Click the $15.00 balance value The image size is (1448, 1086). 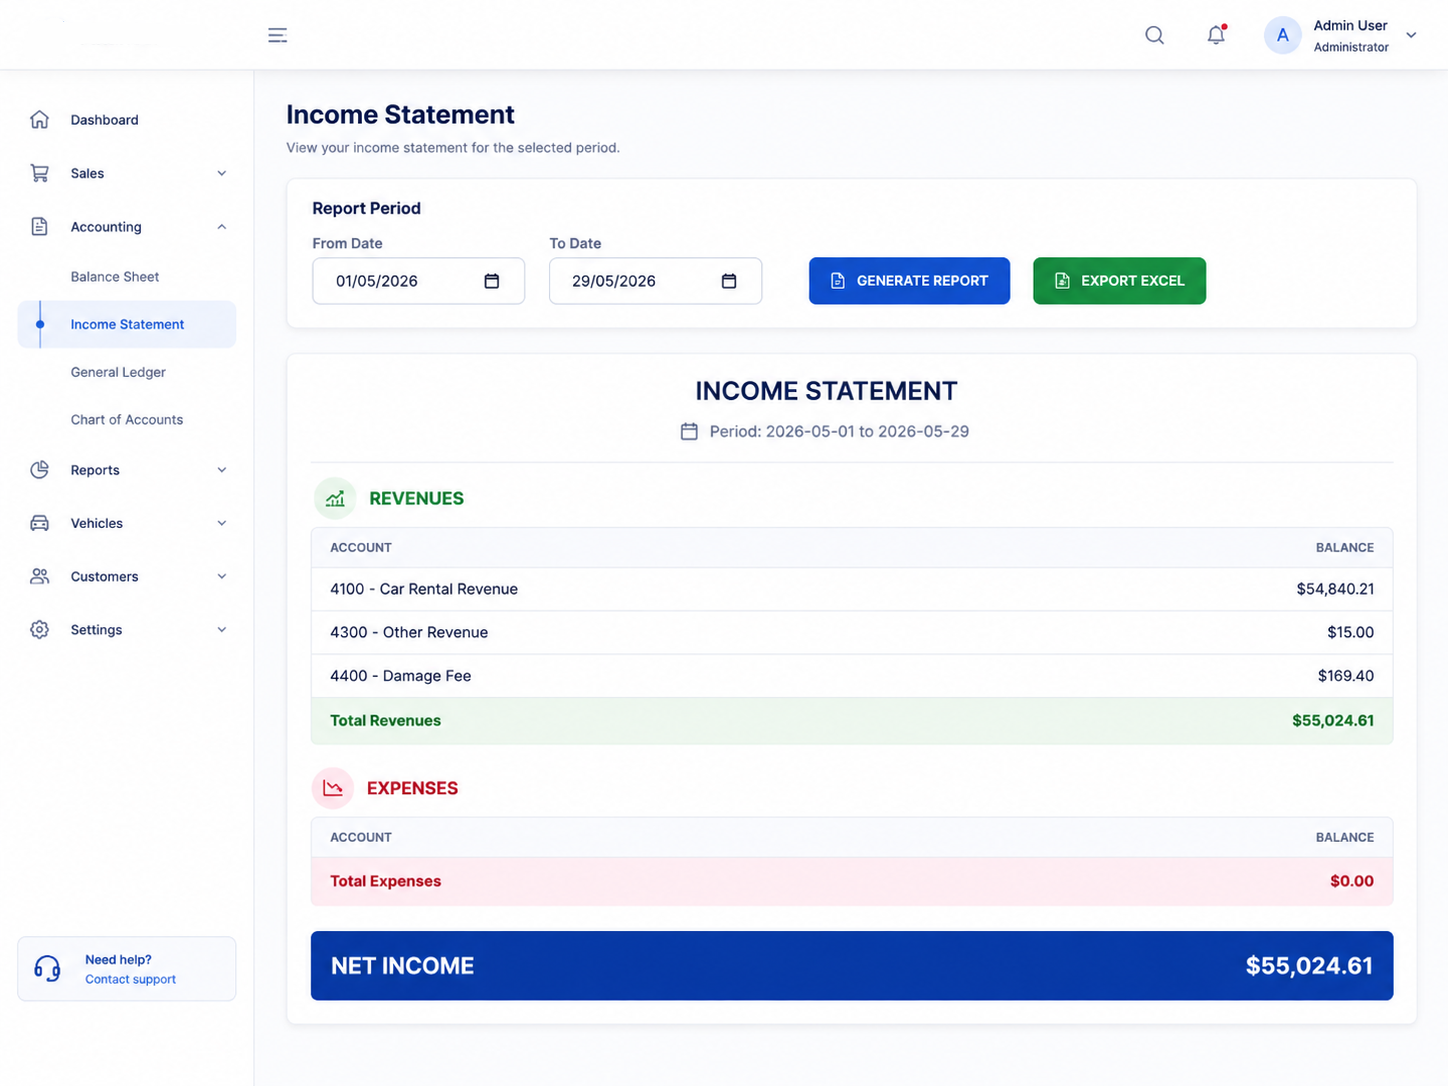coord(1350,632)
